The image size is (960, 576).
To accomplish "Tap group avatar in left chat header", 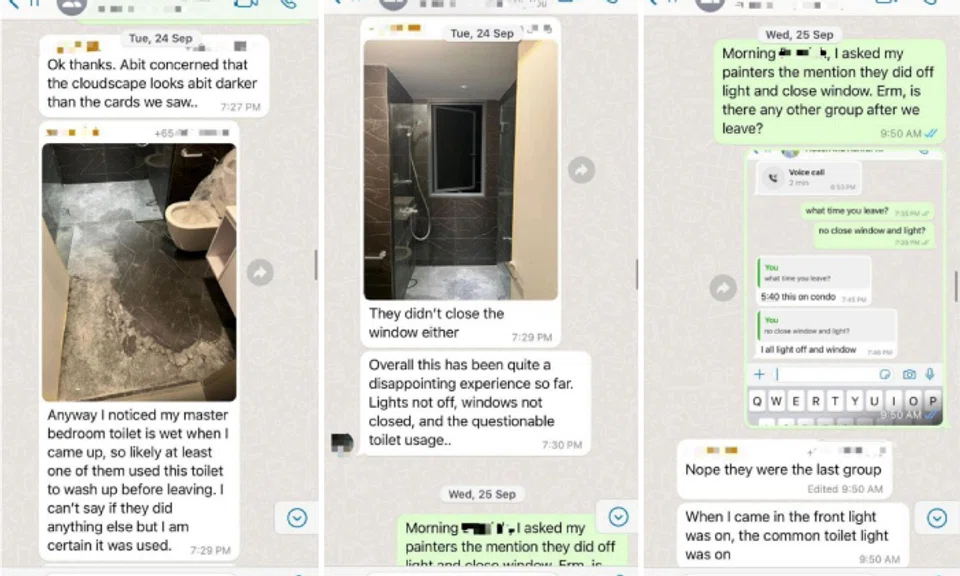I will (x=72, y=6).
